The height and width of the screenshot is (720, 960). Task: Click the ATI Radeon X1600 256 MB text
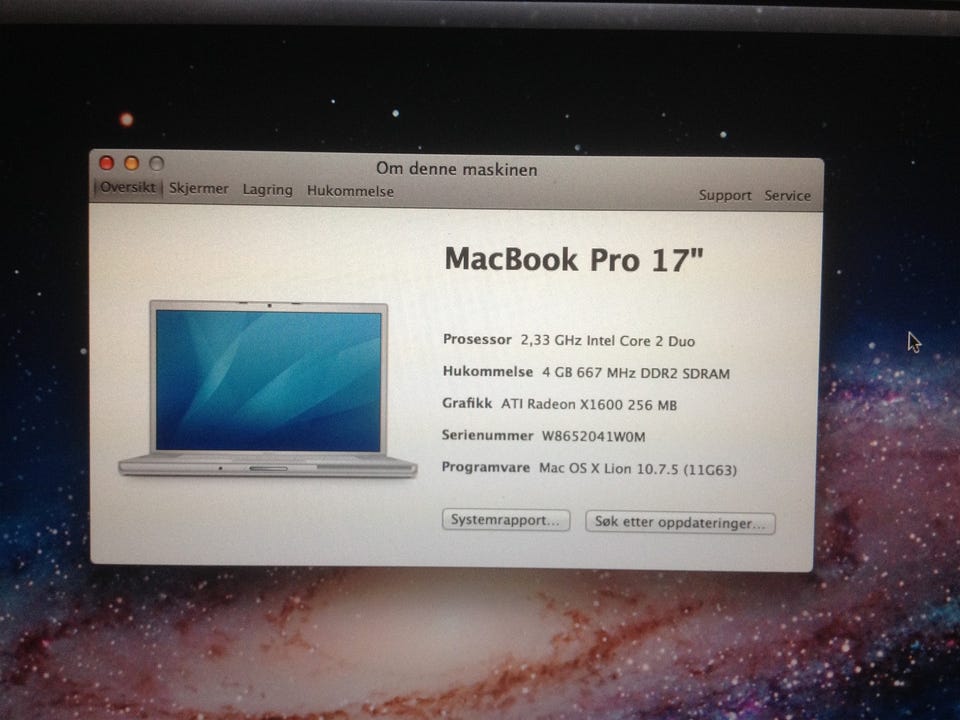click(589, 405)
